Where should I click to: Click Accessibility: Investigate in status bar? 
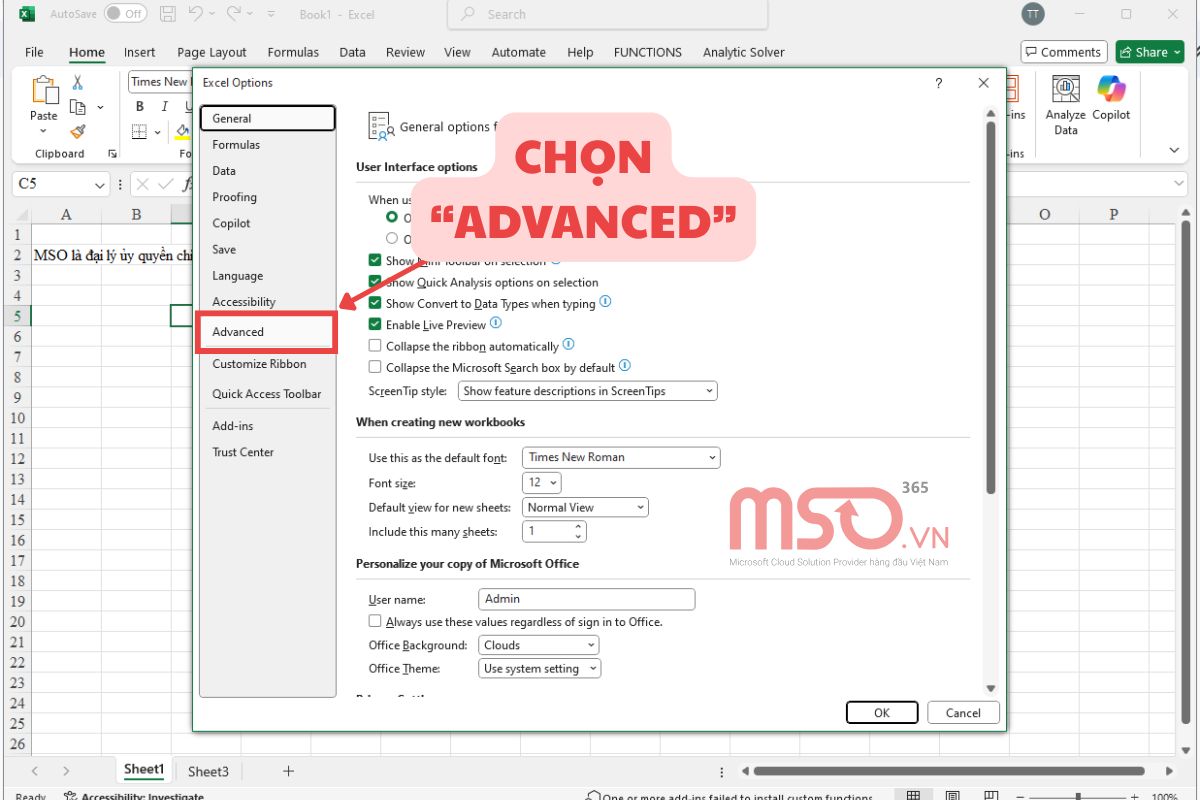(x=133, y=797)
